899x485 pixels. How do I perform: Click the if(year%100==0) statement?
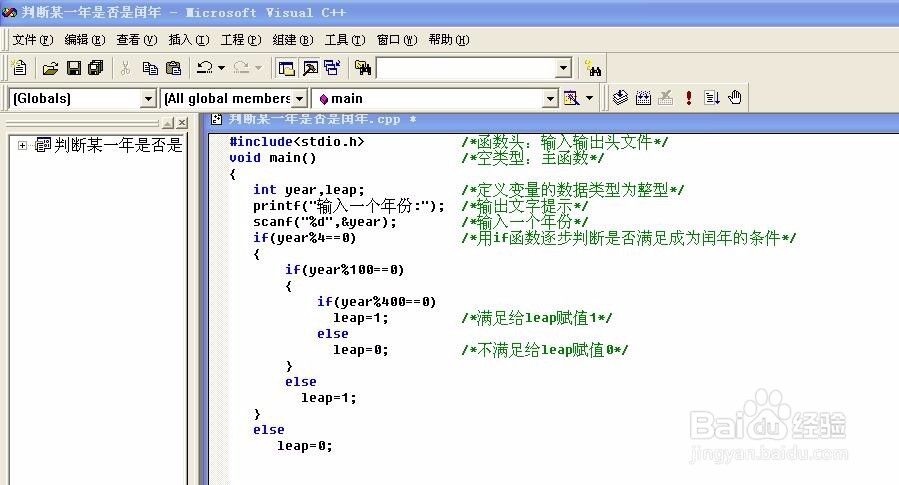345,270
